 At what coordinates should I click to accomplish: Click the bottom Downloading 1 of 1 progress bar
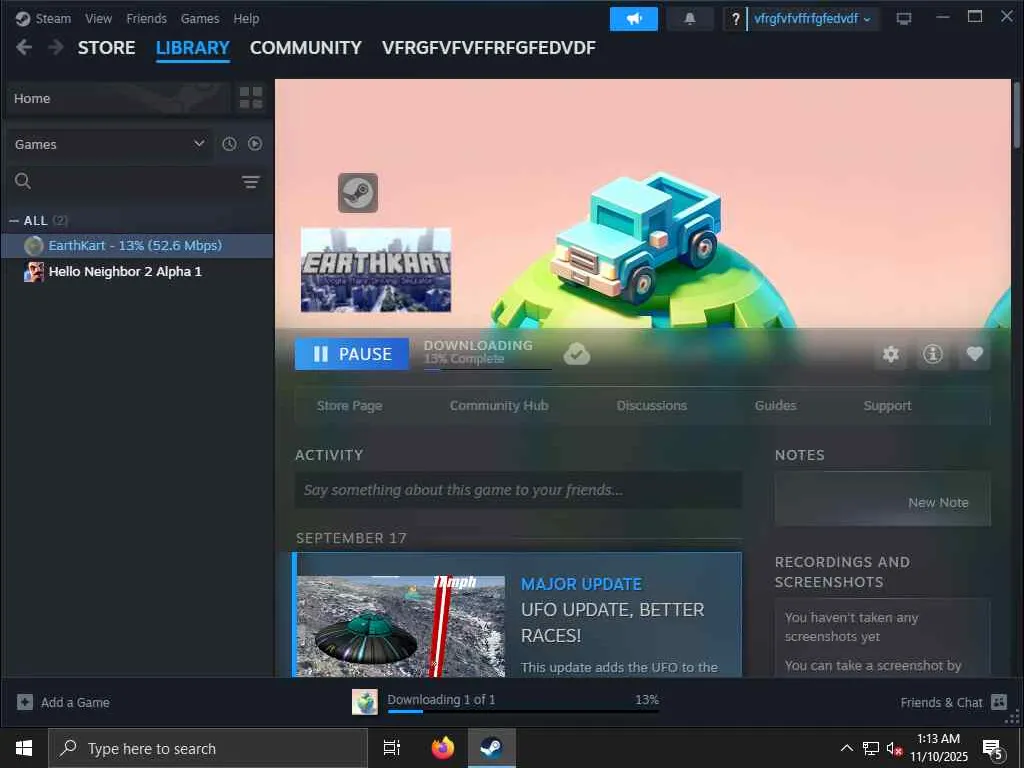click(523, 711)
